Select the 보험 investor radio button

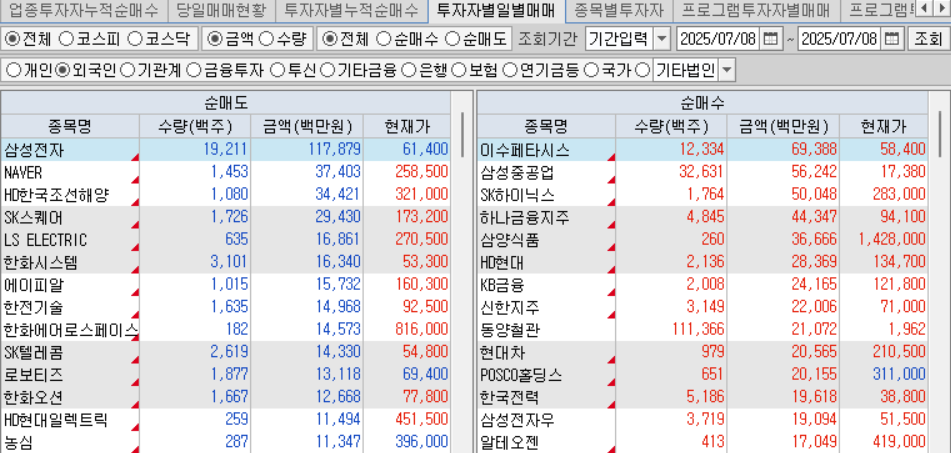[x=459, y=70]
